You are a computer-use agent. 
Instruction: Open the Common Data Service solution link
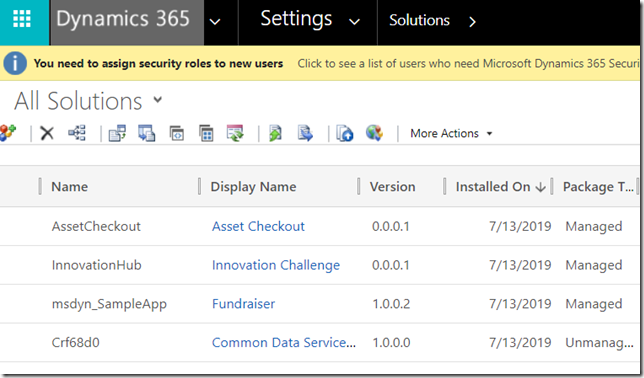(x=284, y=342)
